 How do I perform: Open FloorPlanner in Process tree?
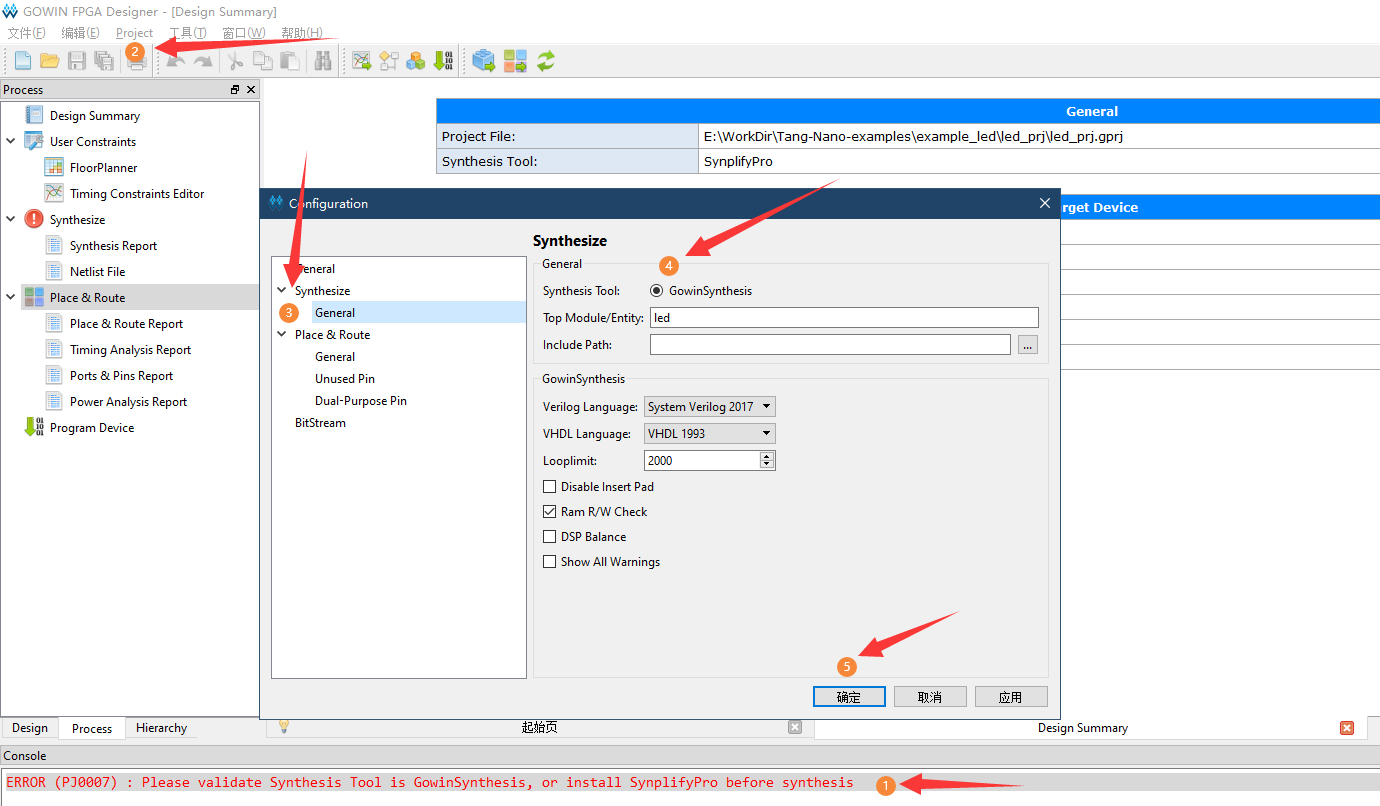pos(103,168)
